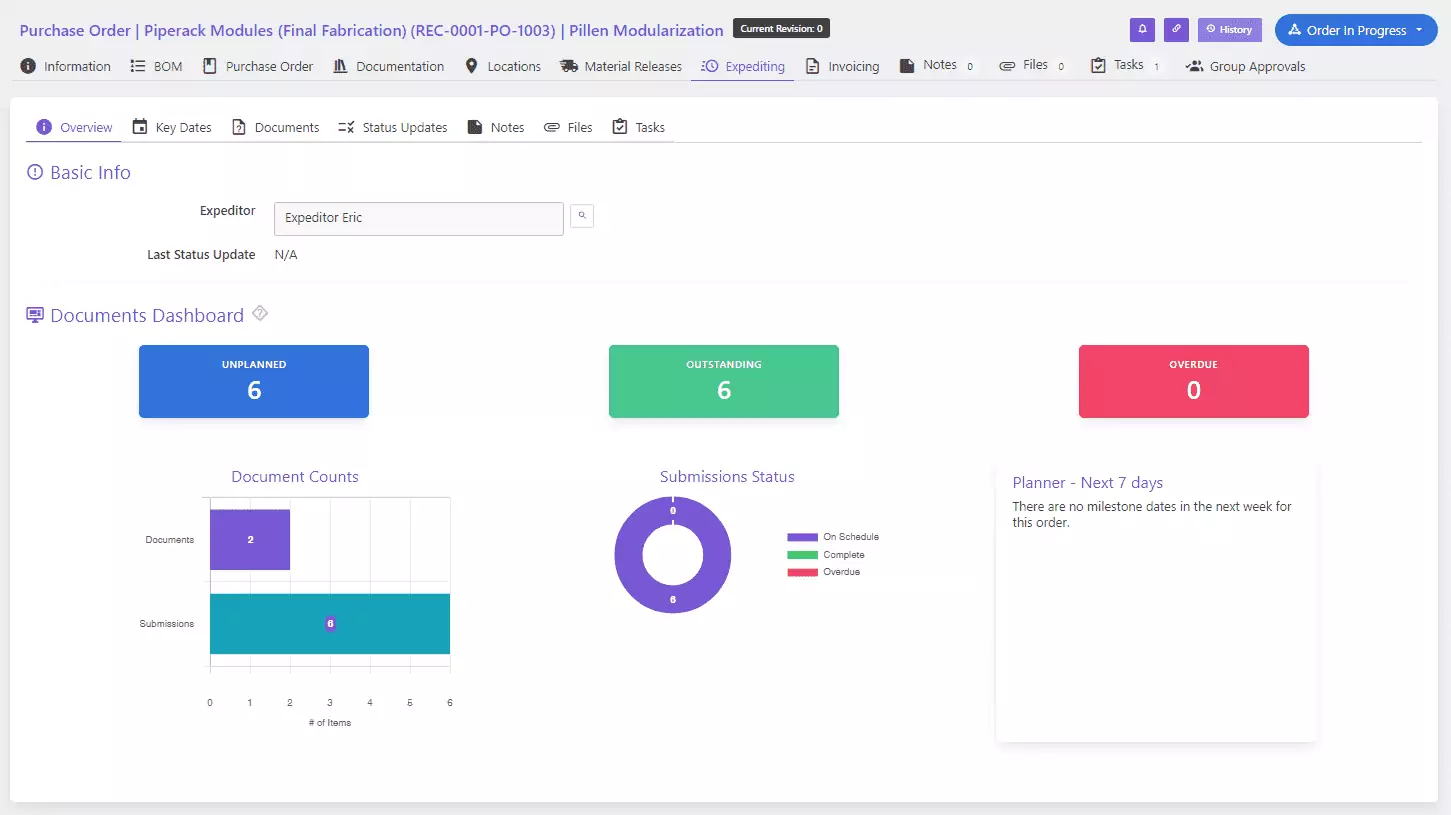1451x815 pixels.
Task: Open the Invoicing tab
Action: [x=841, y=66]
